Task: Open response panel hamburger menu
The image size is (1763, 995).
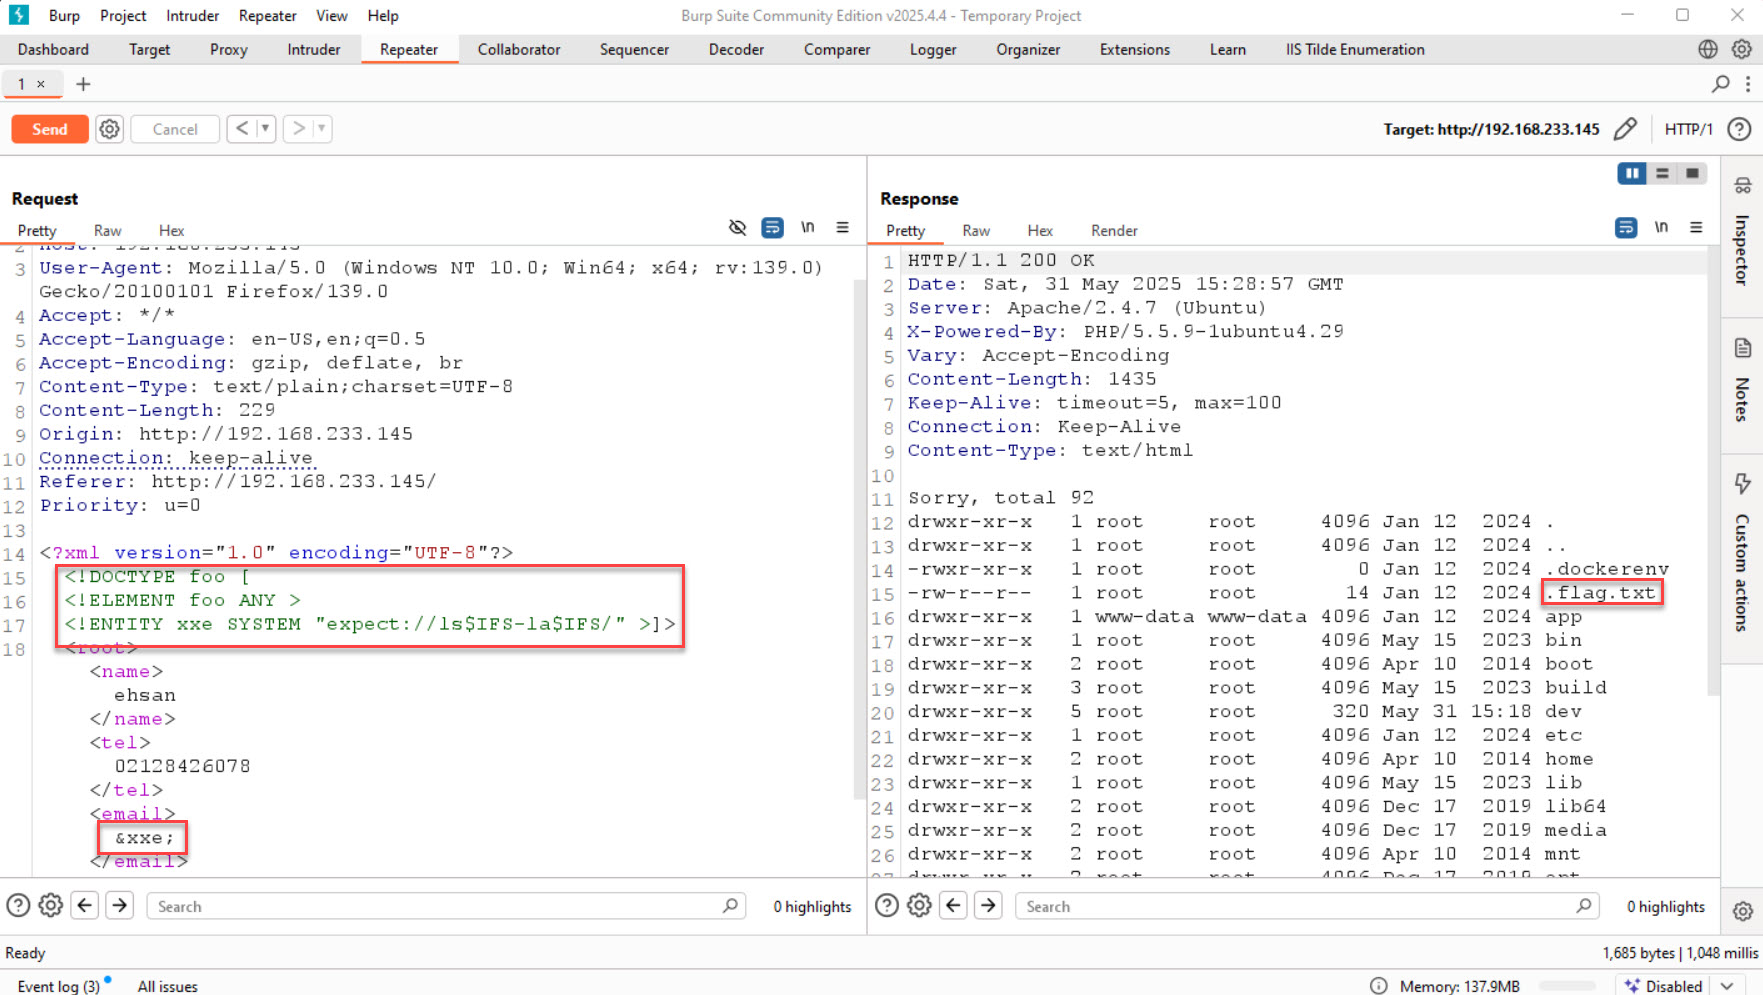Action: click(x=1696, y=228)
